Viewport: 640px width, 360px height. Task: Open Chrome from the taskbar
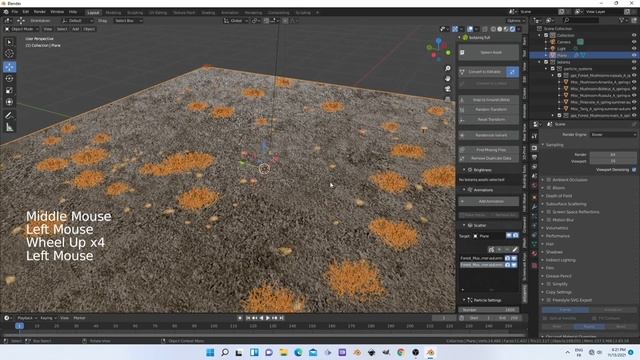tap(401, 352)
